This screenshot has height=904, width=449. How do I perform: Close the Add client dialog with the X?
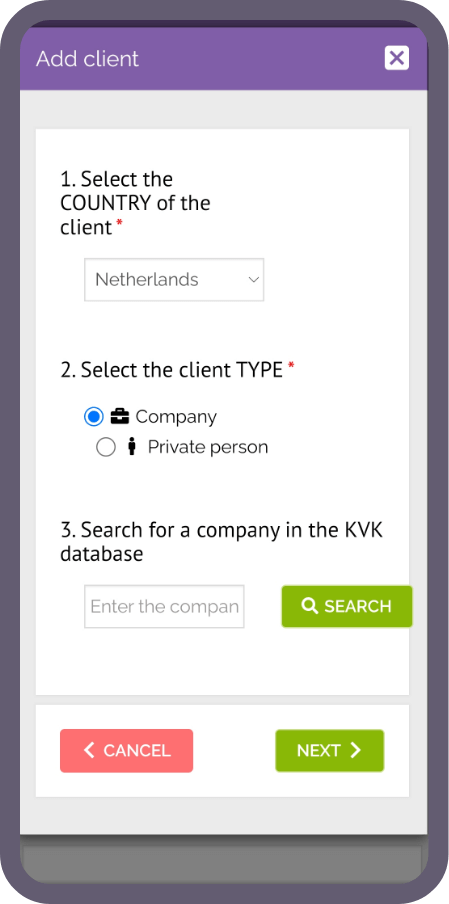(x=397, y=58)
